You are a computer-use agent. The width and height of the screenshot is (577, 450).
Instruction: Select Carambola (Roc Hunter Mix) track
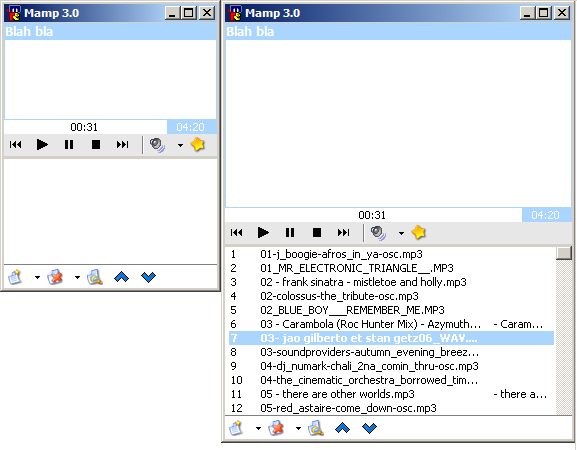(391, 324)
